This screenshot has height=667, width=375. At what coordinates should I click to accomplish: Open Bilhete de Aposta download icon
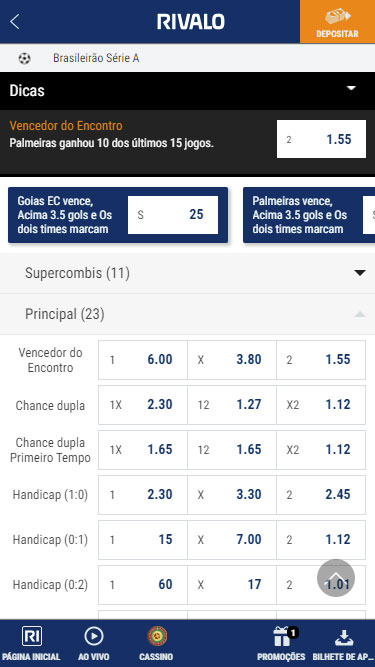(344, 637)
